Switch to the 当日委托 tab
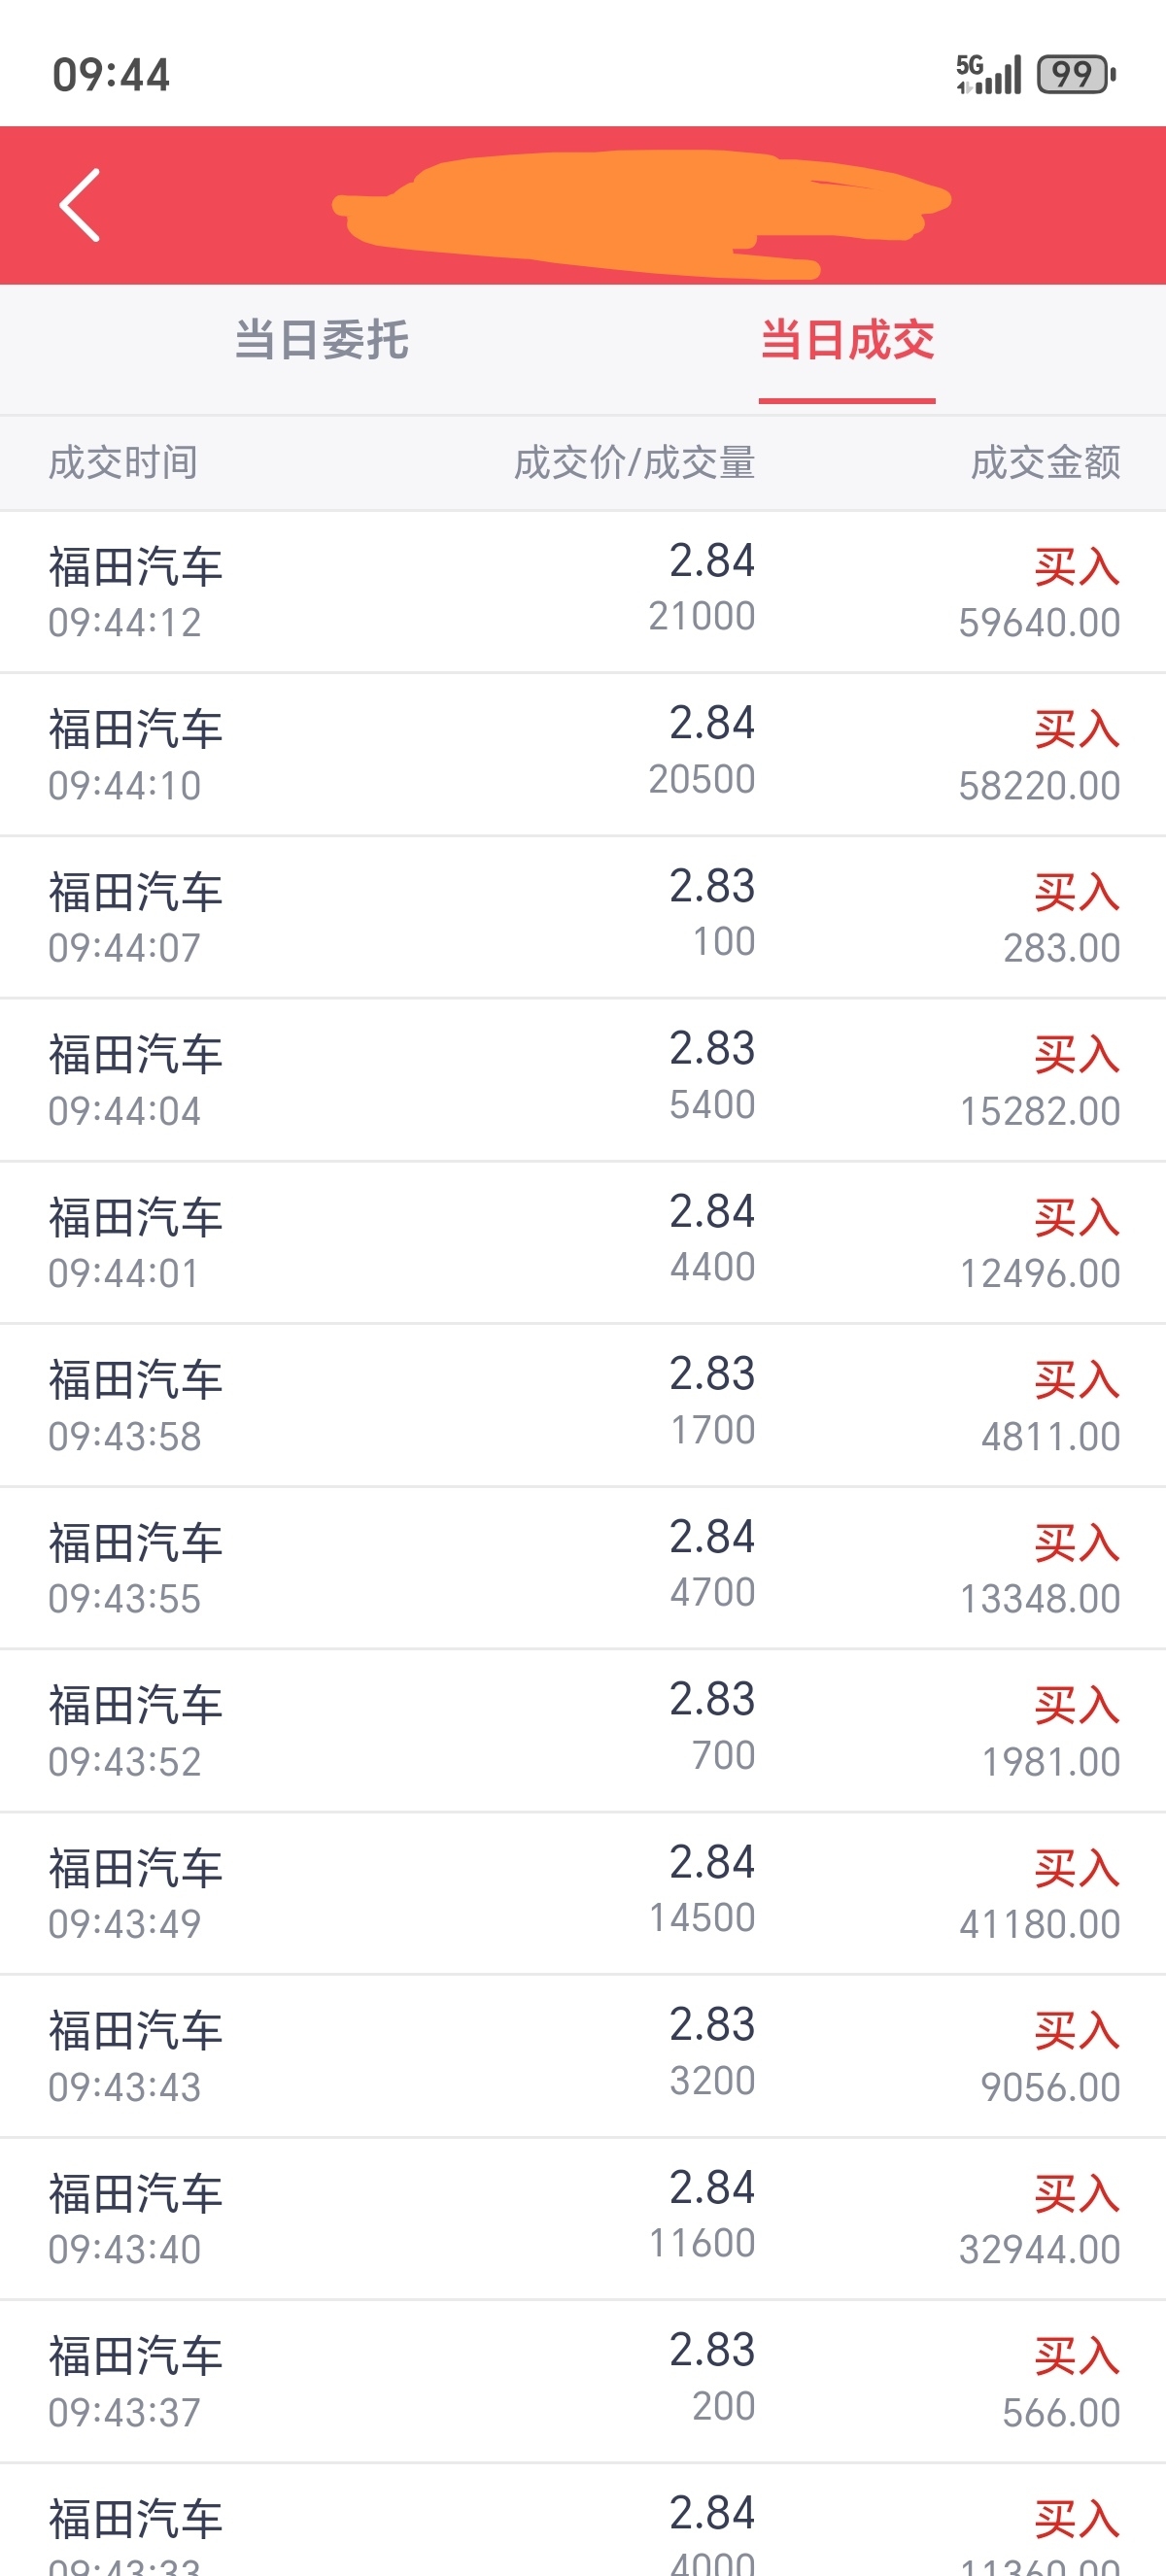Viewport: 1166px width, 2576px height. click(321, 340)
